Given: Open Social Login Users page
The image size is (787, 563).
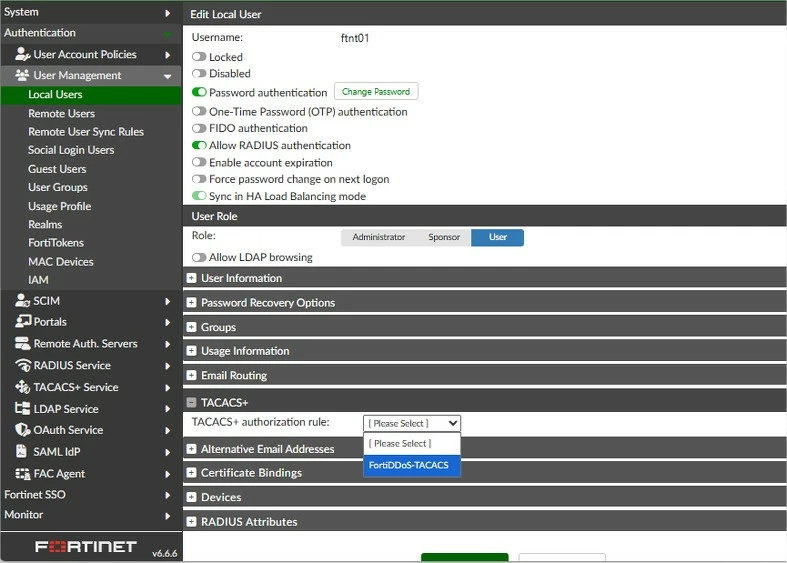Looking at the screenshot, I should (71, 150).
